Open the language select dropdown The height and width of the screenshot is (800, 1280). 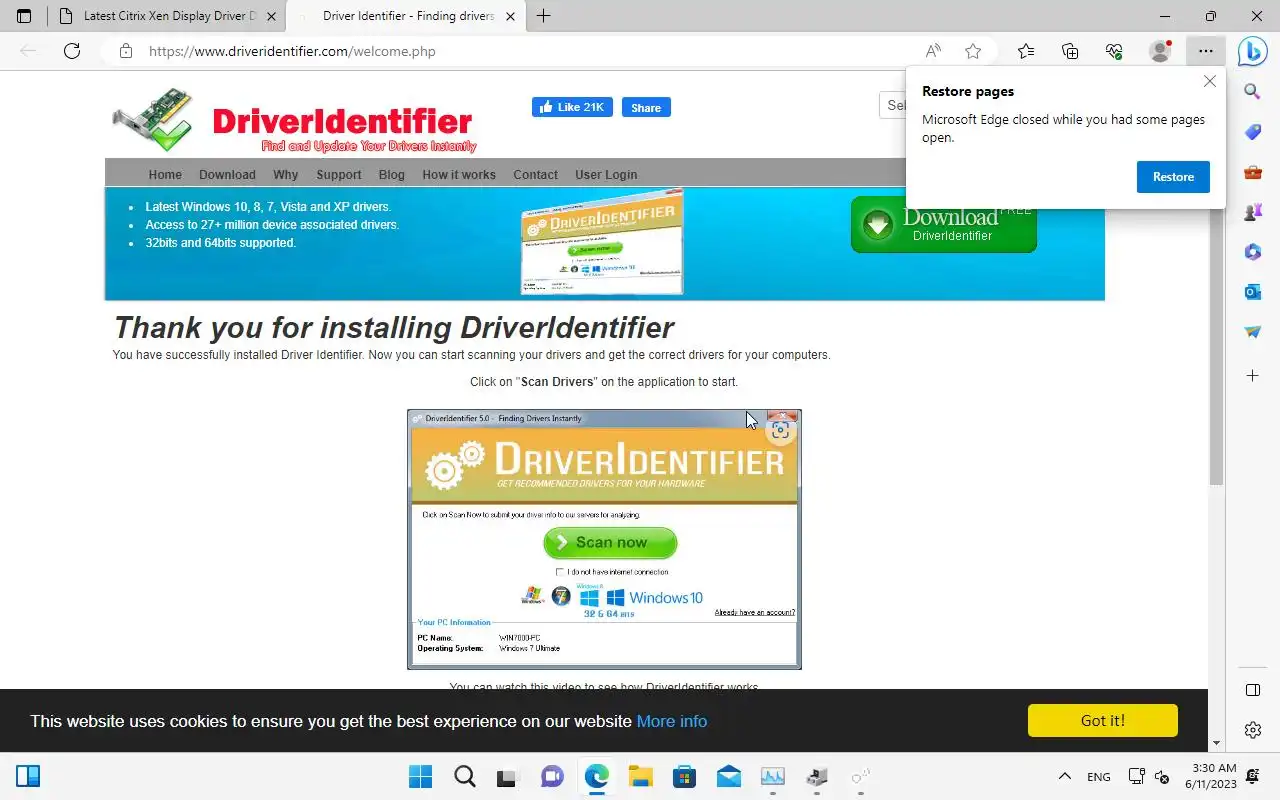click(x=894, y=105)
